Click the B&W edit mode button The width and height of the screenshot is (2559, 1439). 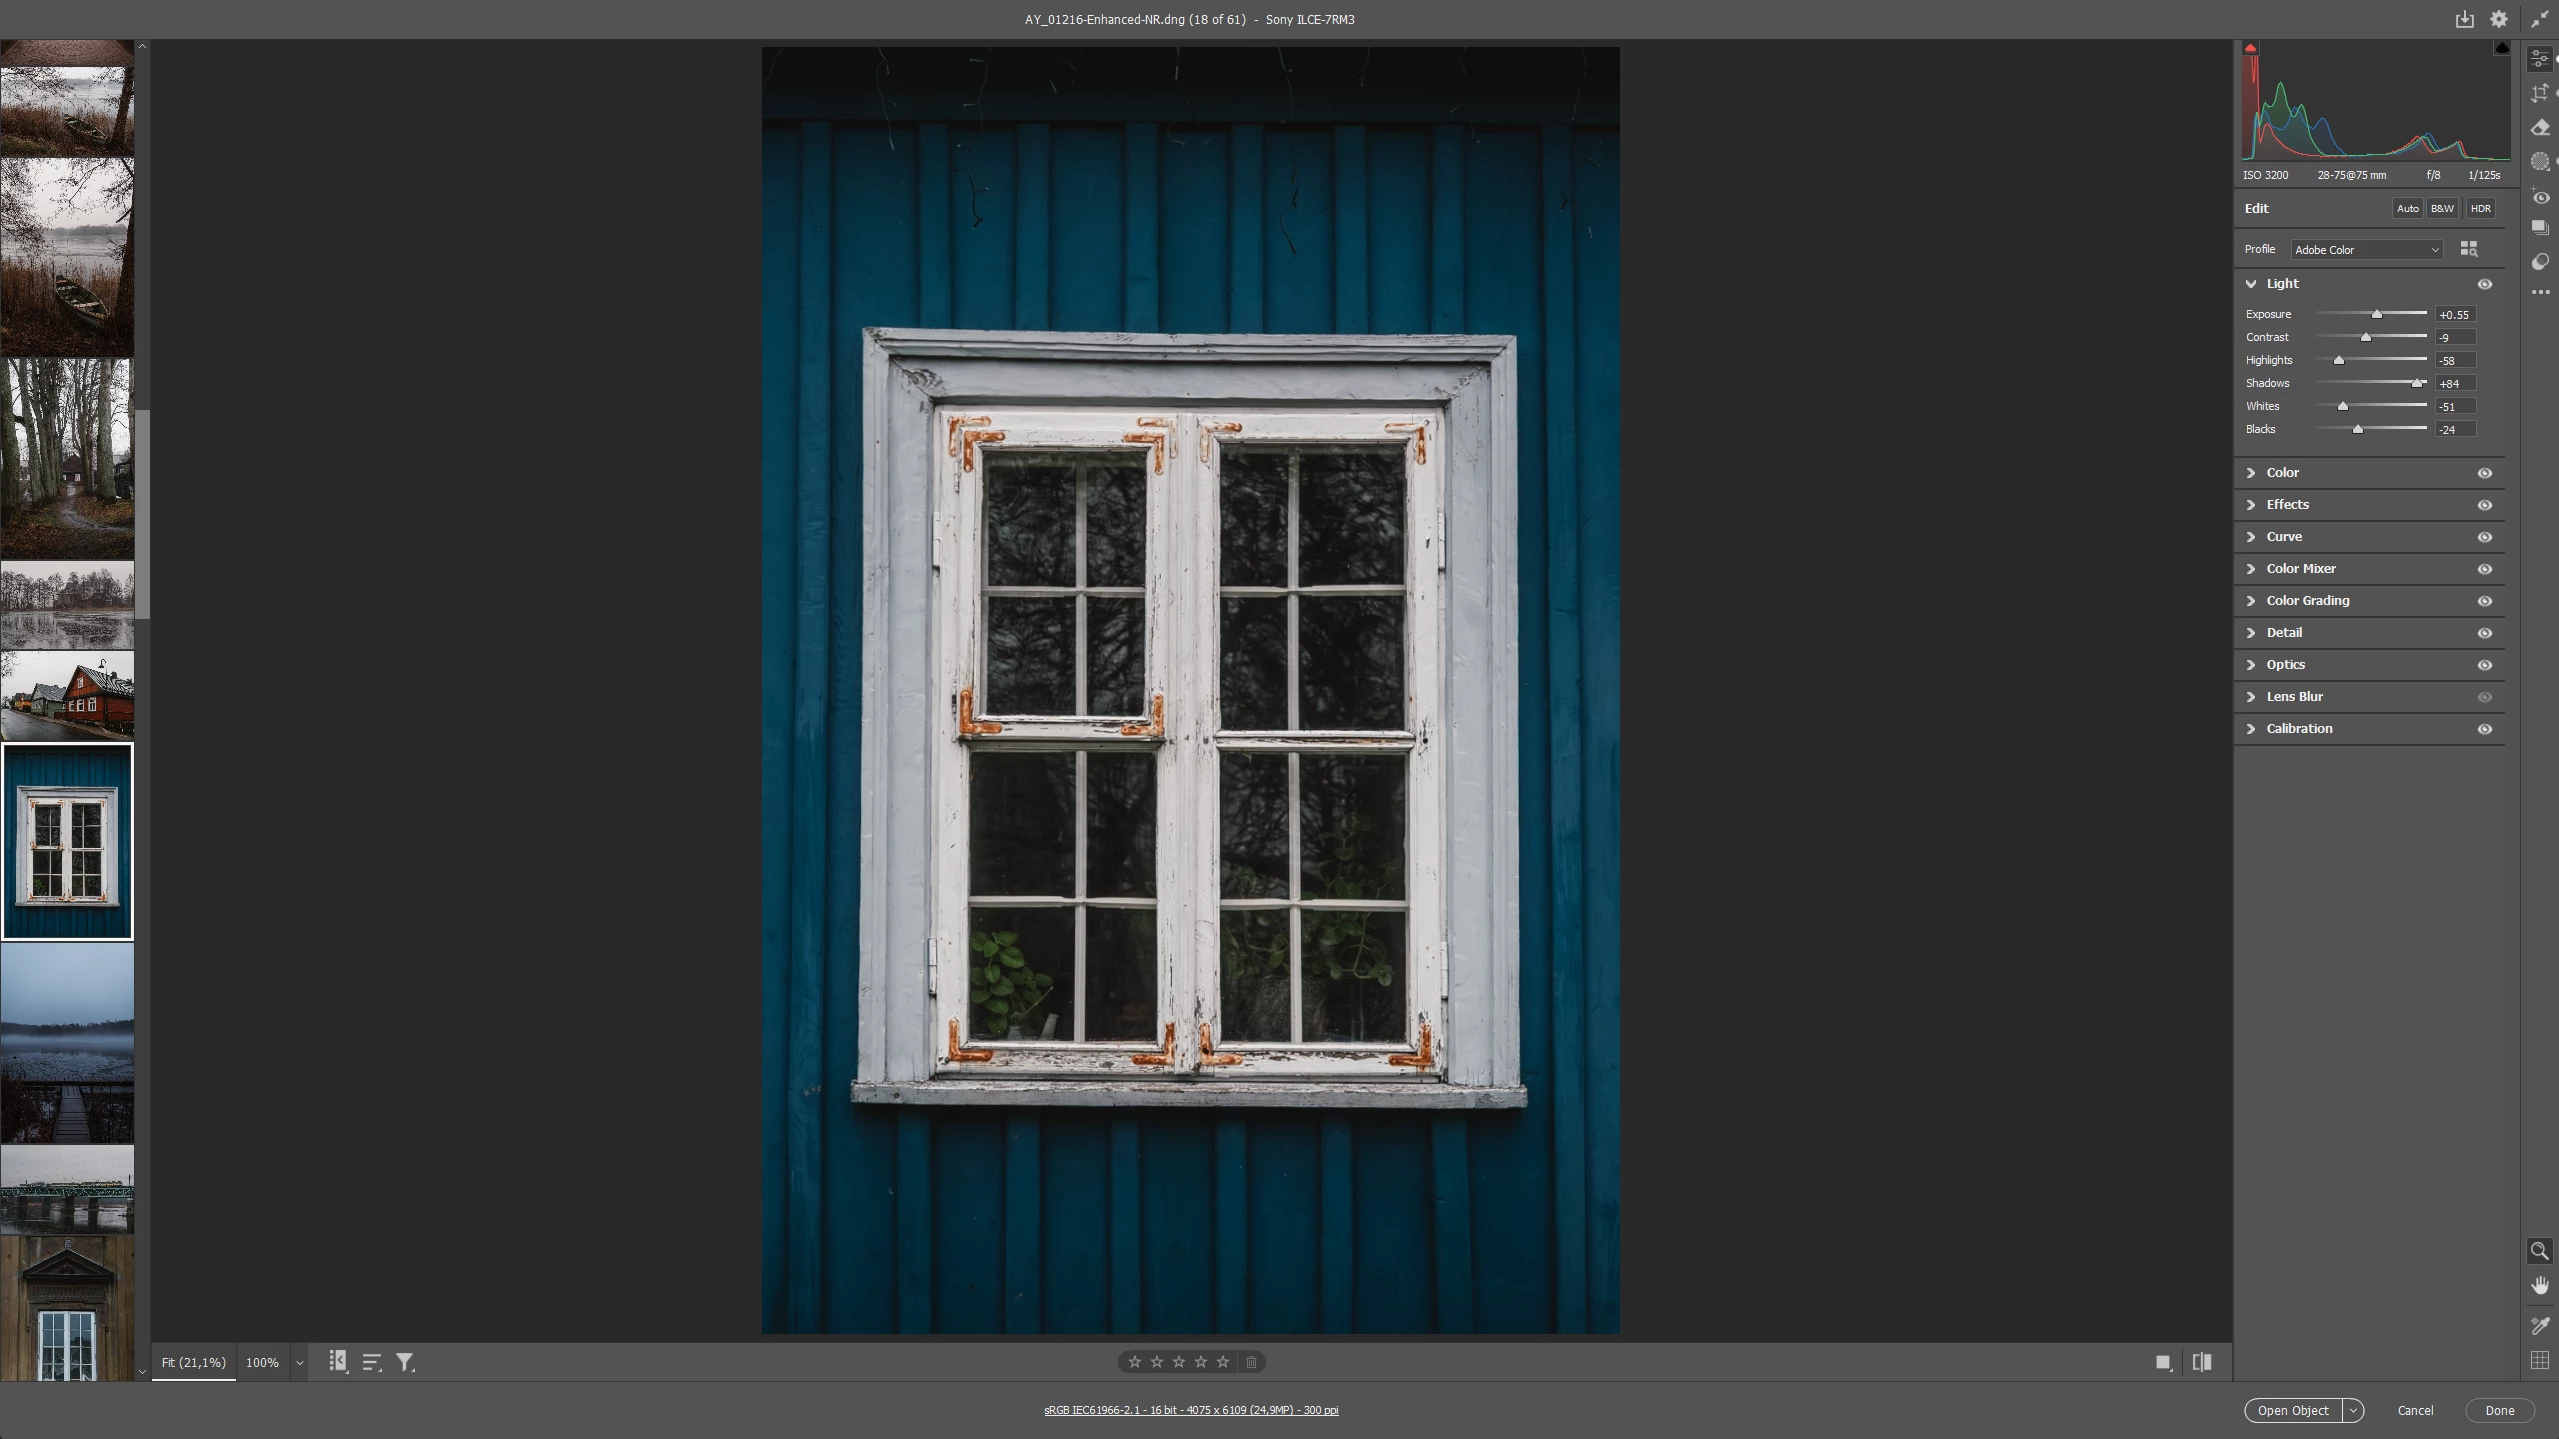click(x=2442, y=209)
